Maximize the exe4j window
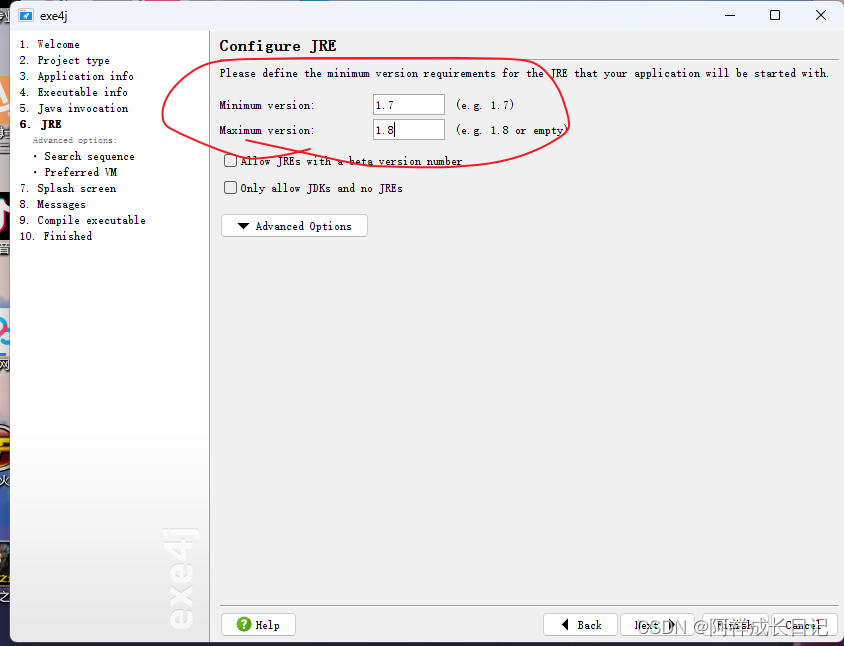Screen dimensions: 844x646 [x=775, y=15]
